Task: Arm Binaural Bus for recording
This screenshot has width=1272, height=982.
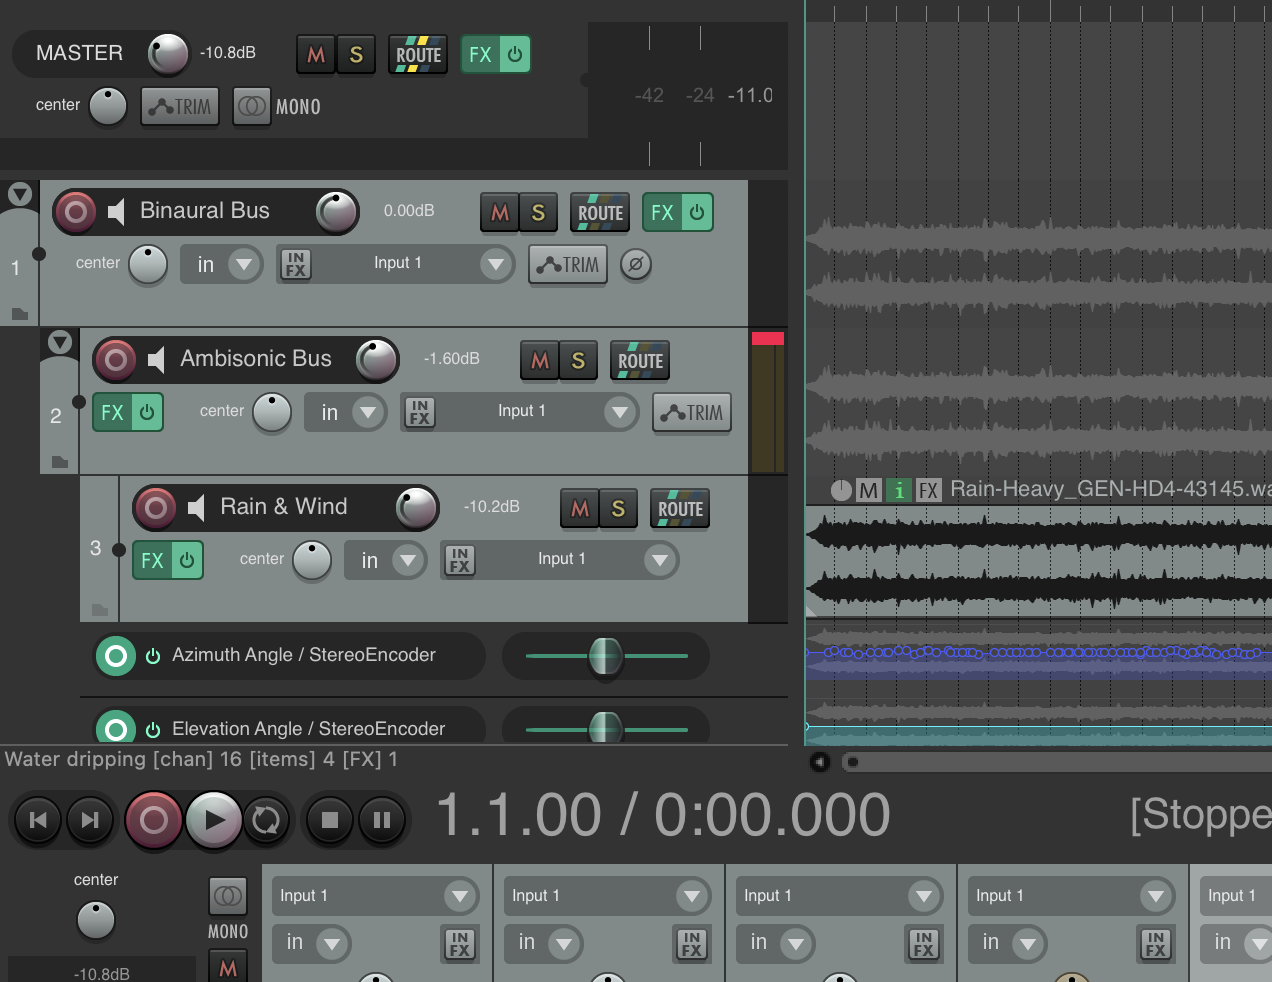Action: tap(75, 212)
